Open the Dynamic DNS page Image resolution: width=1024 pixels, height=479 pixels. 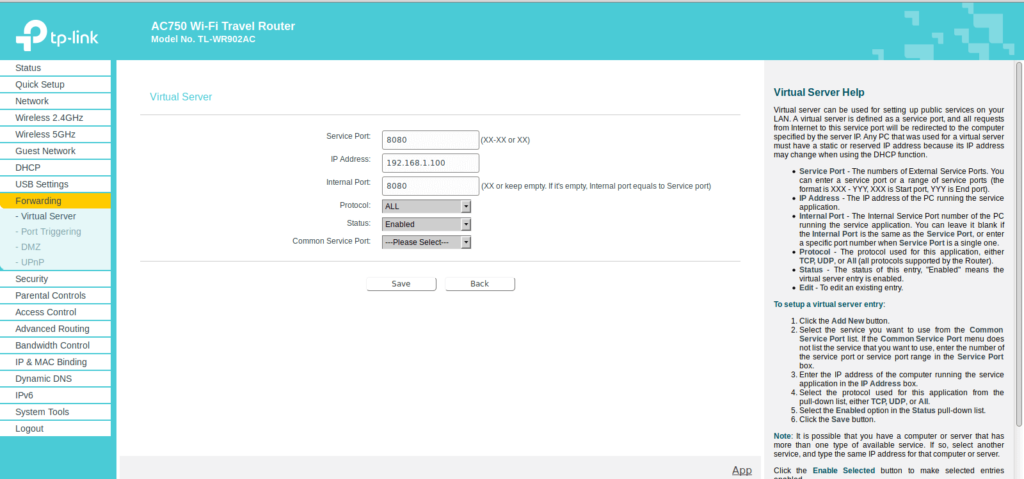pyautogui.click(x=44, y=379)
